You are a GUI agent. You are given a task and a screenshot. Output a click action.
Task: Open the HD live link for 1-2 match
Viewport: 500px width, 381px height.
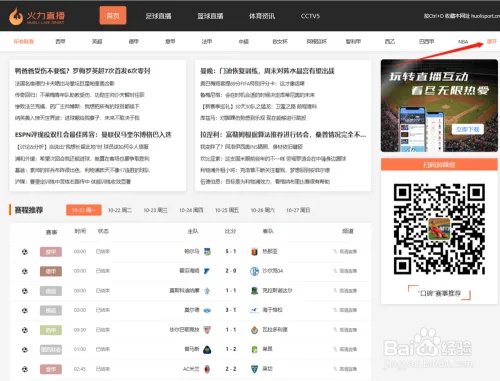tap(345, 349)
